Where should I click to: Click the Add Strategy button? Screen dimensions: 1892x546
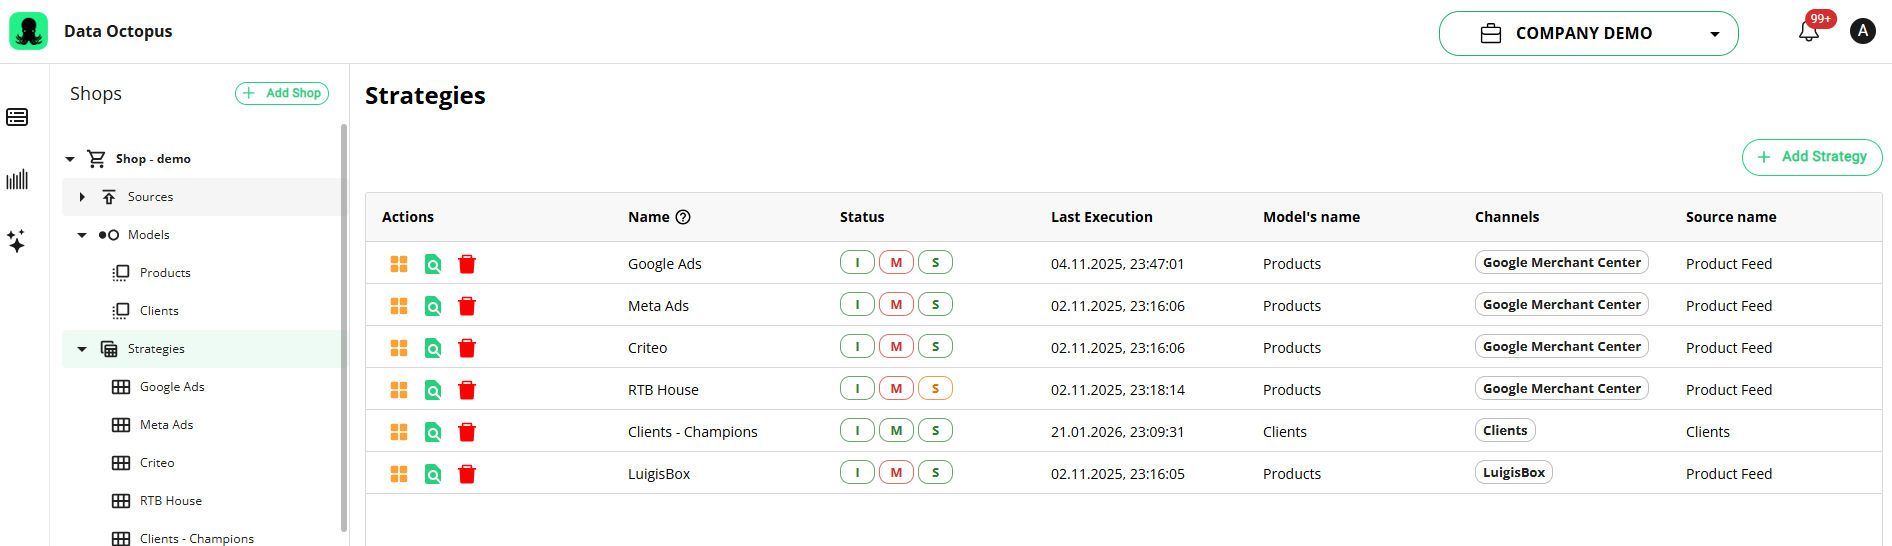click(x=1811, y=157)
